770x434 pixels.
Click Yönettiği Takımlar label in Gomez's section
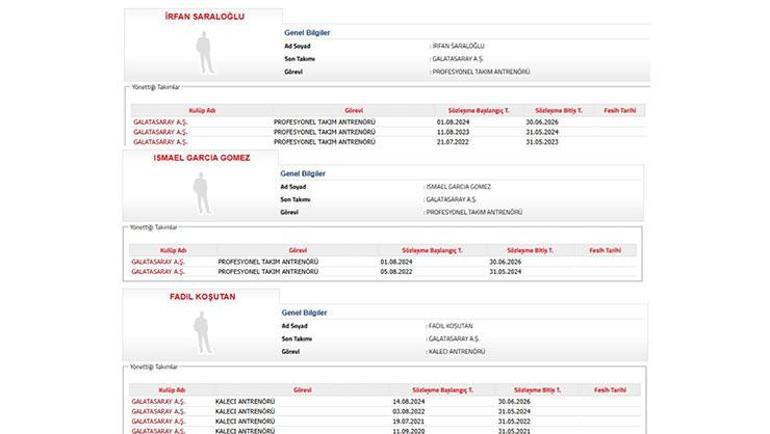153,227
